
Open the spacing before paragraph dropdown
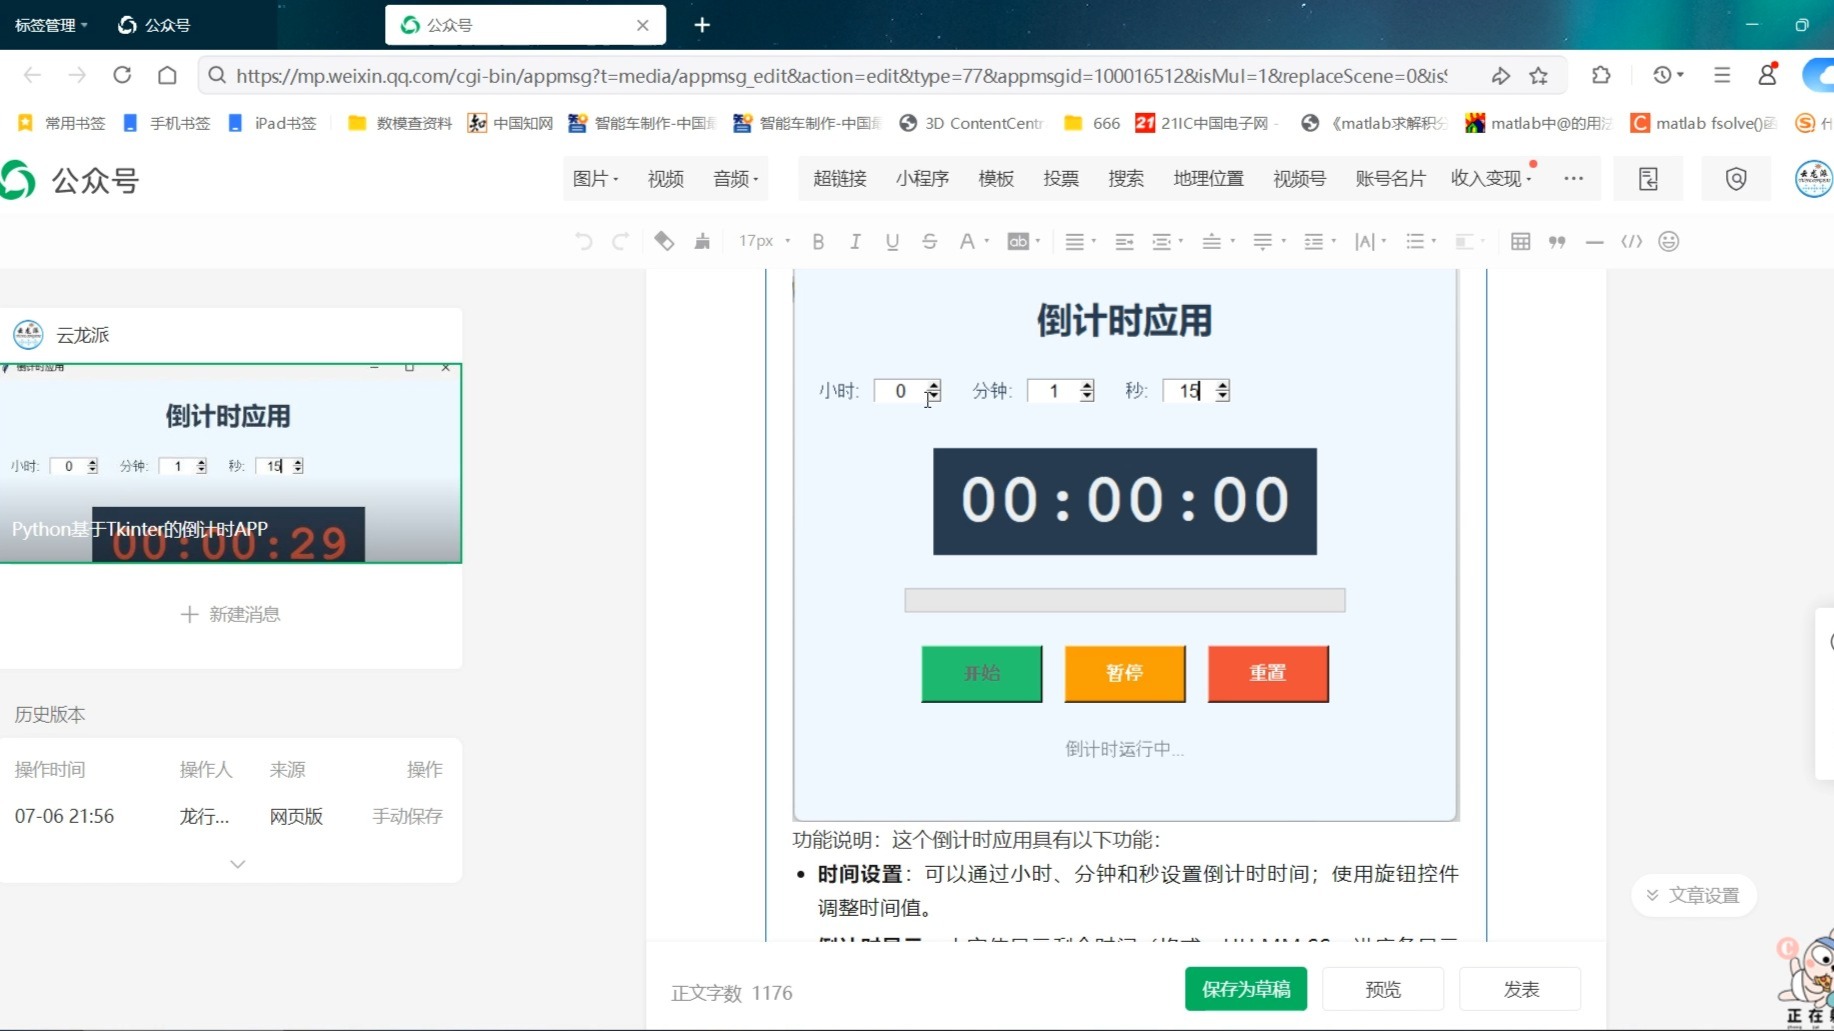tap(1217, 241)
